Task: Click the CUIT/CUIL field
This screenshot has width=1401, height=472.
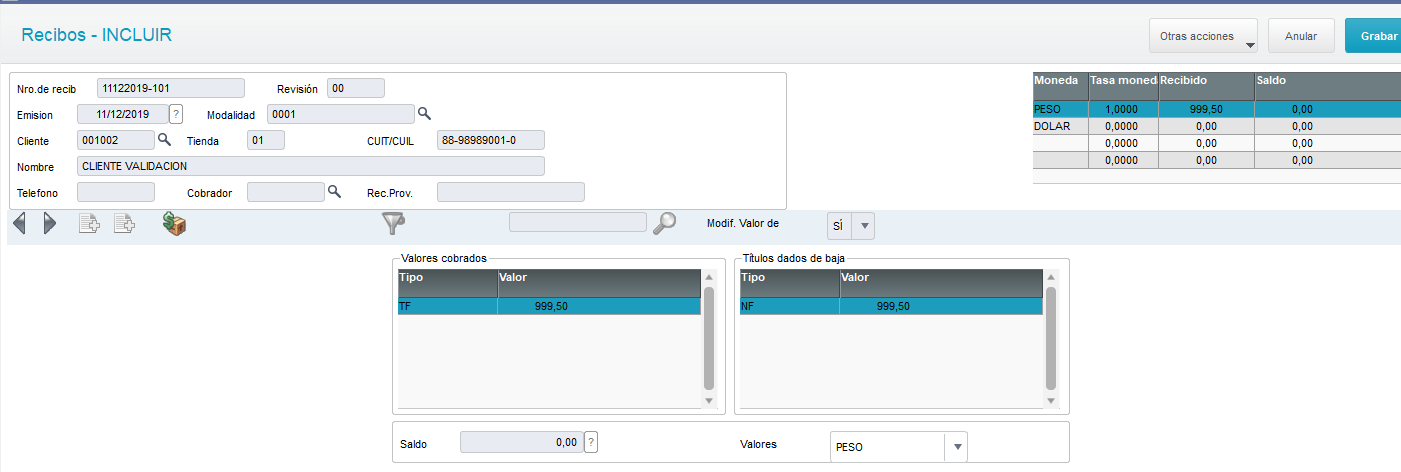Action: click(x=491, y=140)
